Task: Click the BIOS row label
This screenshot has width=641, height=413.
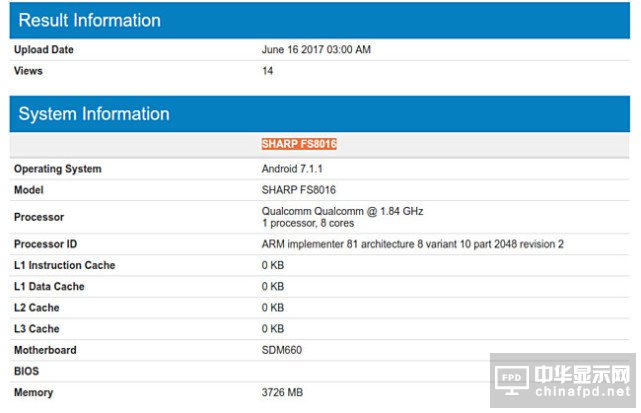Action: (27, 371)
